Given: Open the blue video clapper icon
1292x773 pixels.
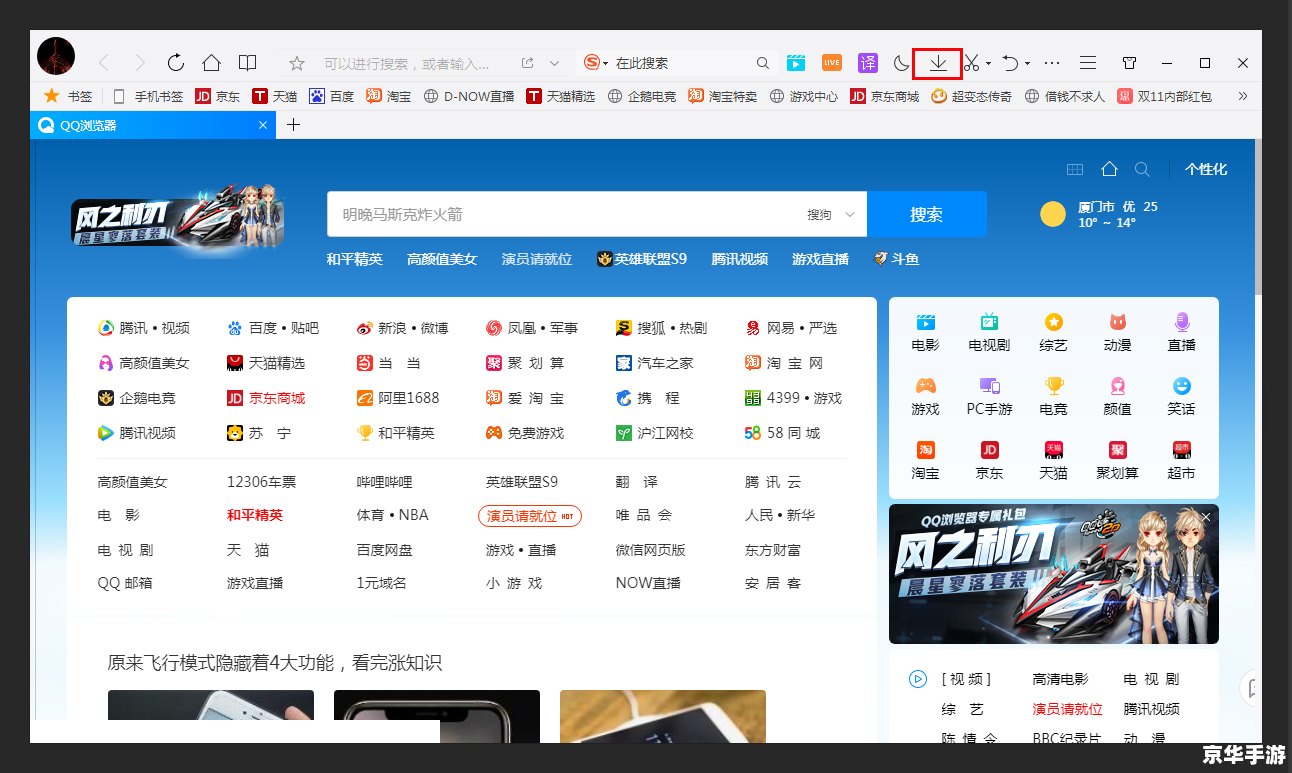Looking at the screenshot, I should (795, 63).
